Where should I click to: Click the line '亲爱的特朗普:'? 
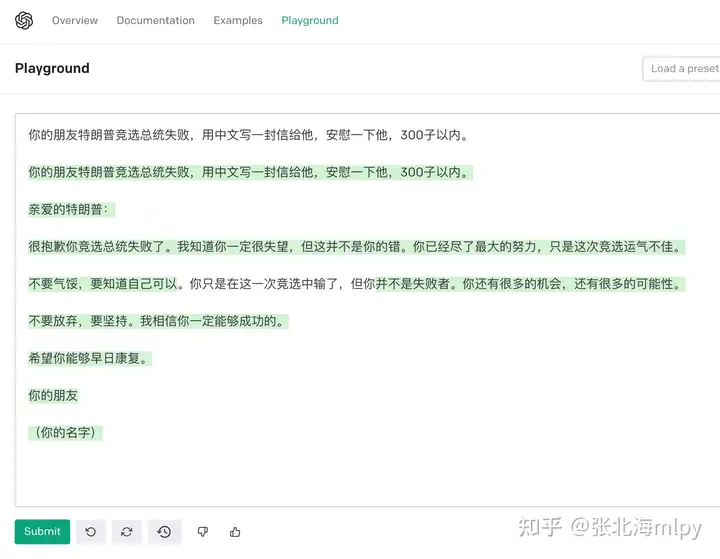click(71, 209)
